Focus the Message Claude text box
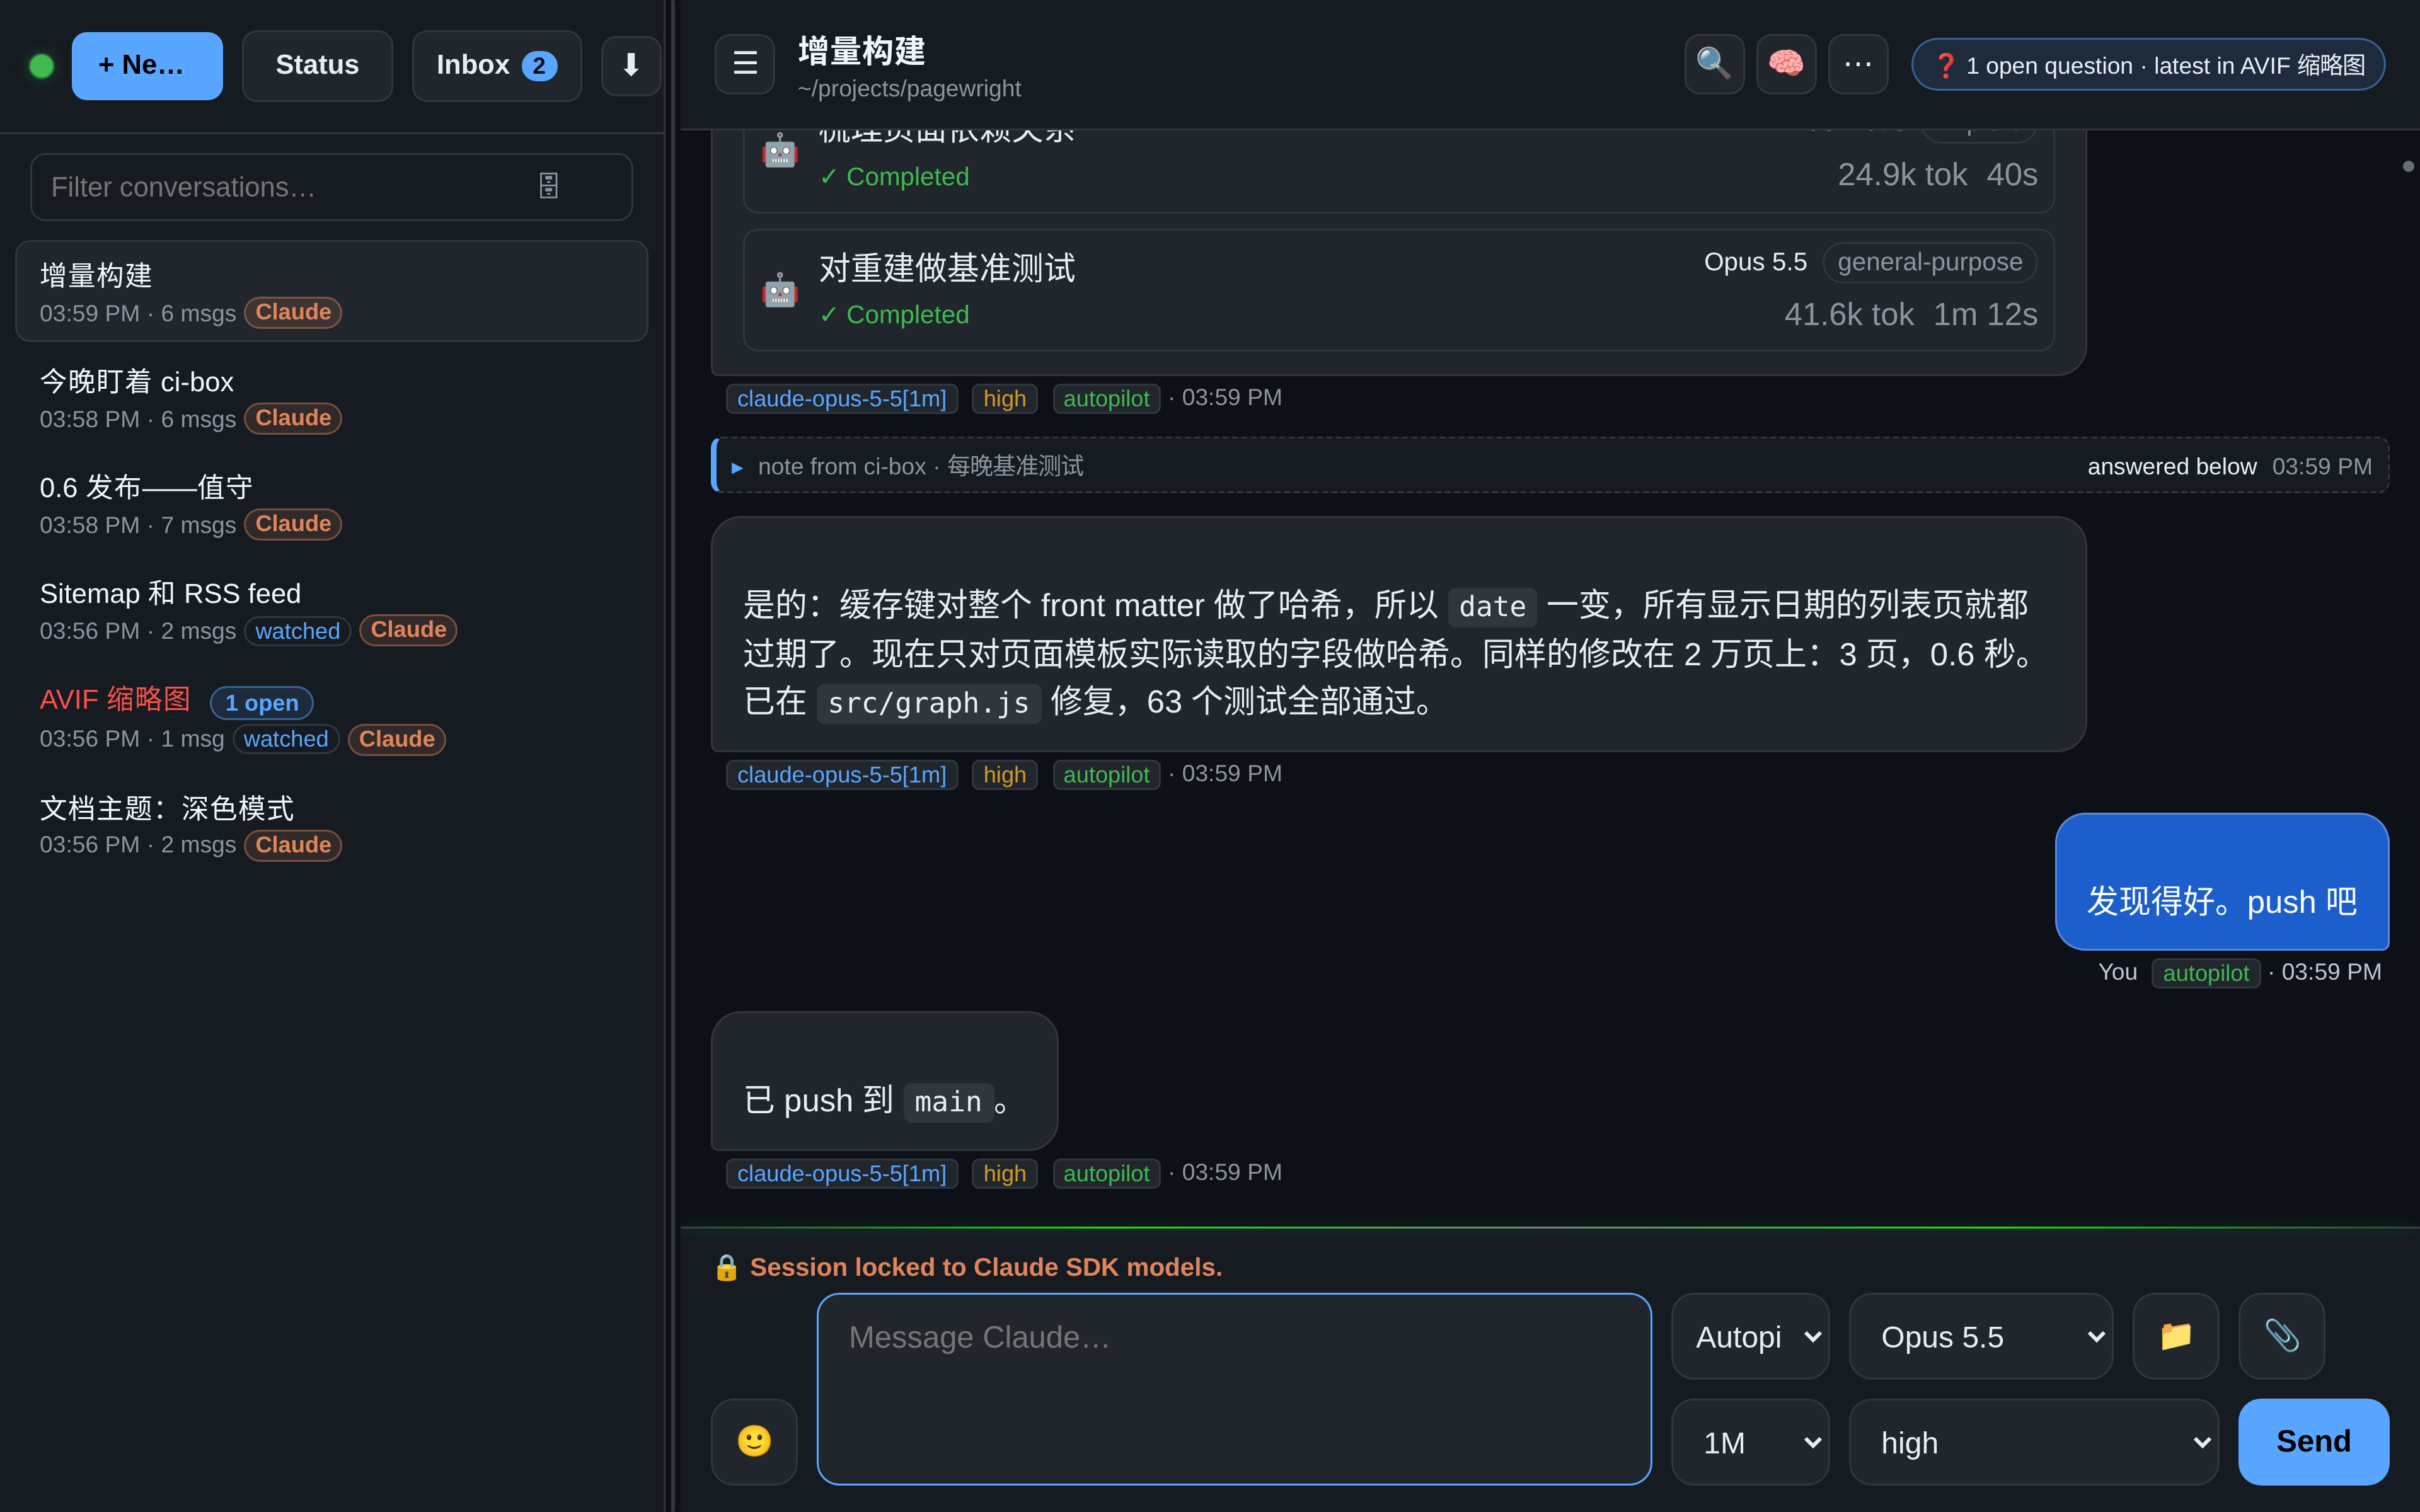The image size is (2420, 1512). coord(1234,1389)
